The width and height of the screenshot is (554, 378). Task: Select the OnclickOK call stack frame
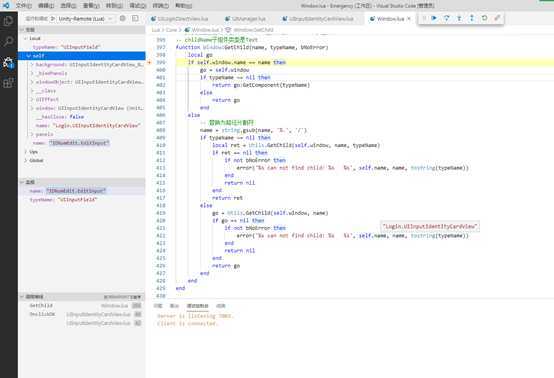(82, 314)
